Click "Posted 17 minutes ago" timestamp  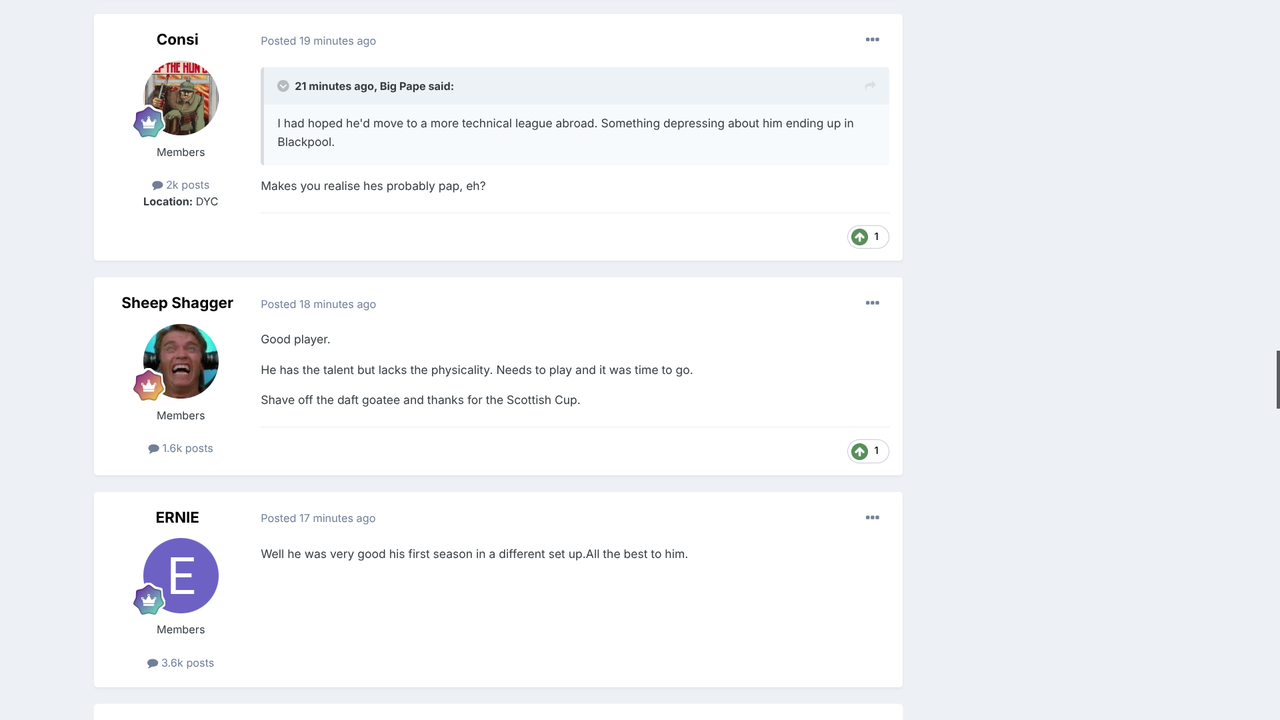318,518
